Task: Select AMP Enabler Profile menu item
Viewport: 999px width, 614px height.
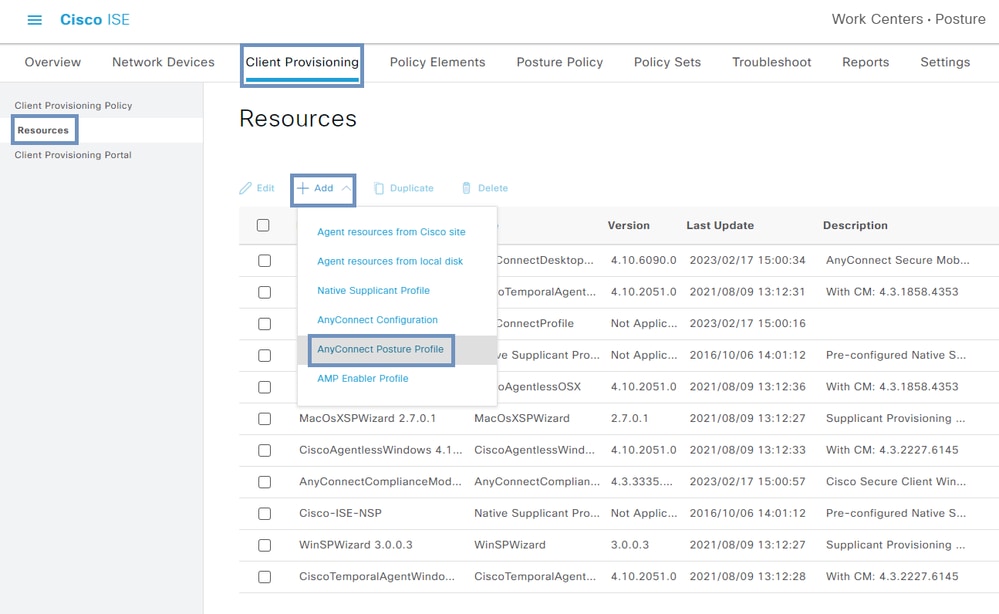Action: point(363,378)
